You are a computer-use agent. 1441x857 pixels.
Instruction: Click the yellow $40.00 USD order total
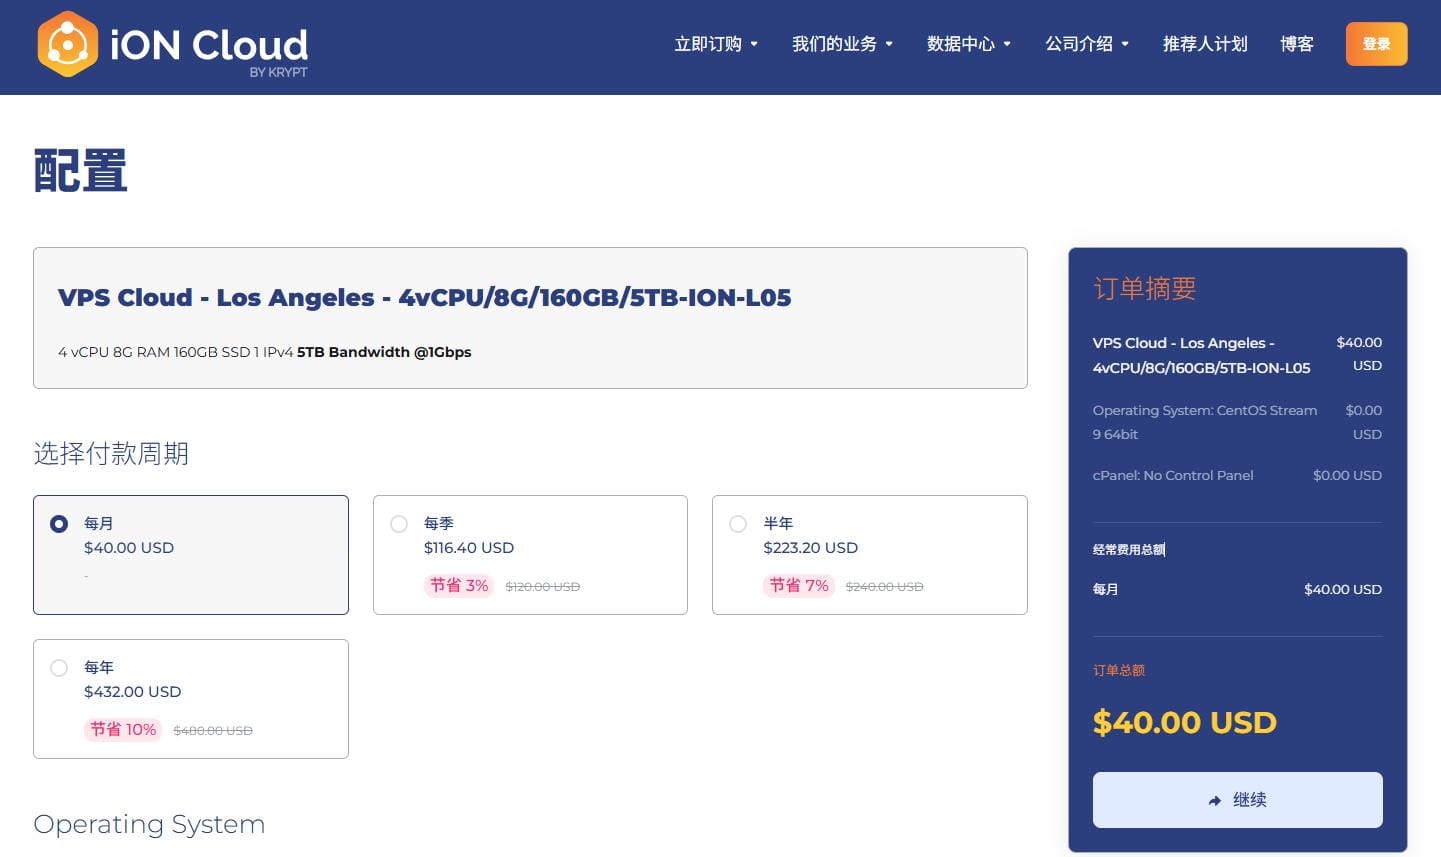coord(1184,722)
